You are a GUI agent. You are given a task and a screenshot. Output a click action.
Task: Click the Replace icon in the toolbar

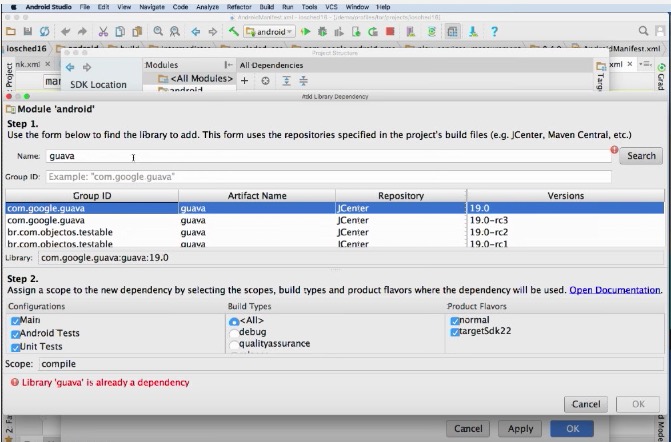click(x=175, y=31)
